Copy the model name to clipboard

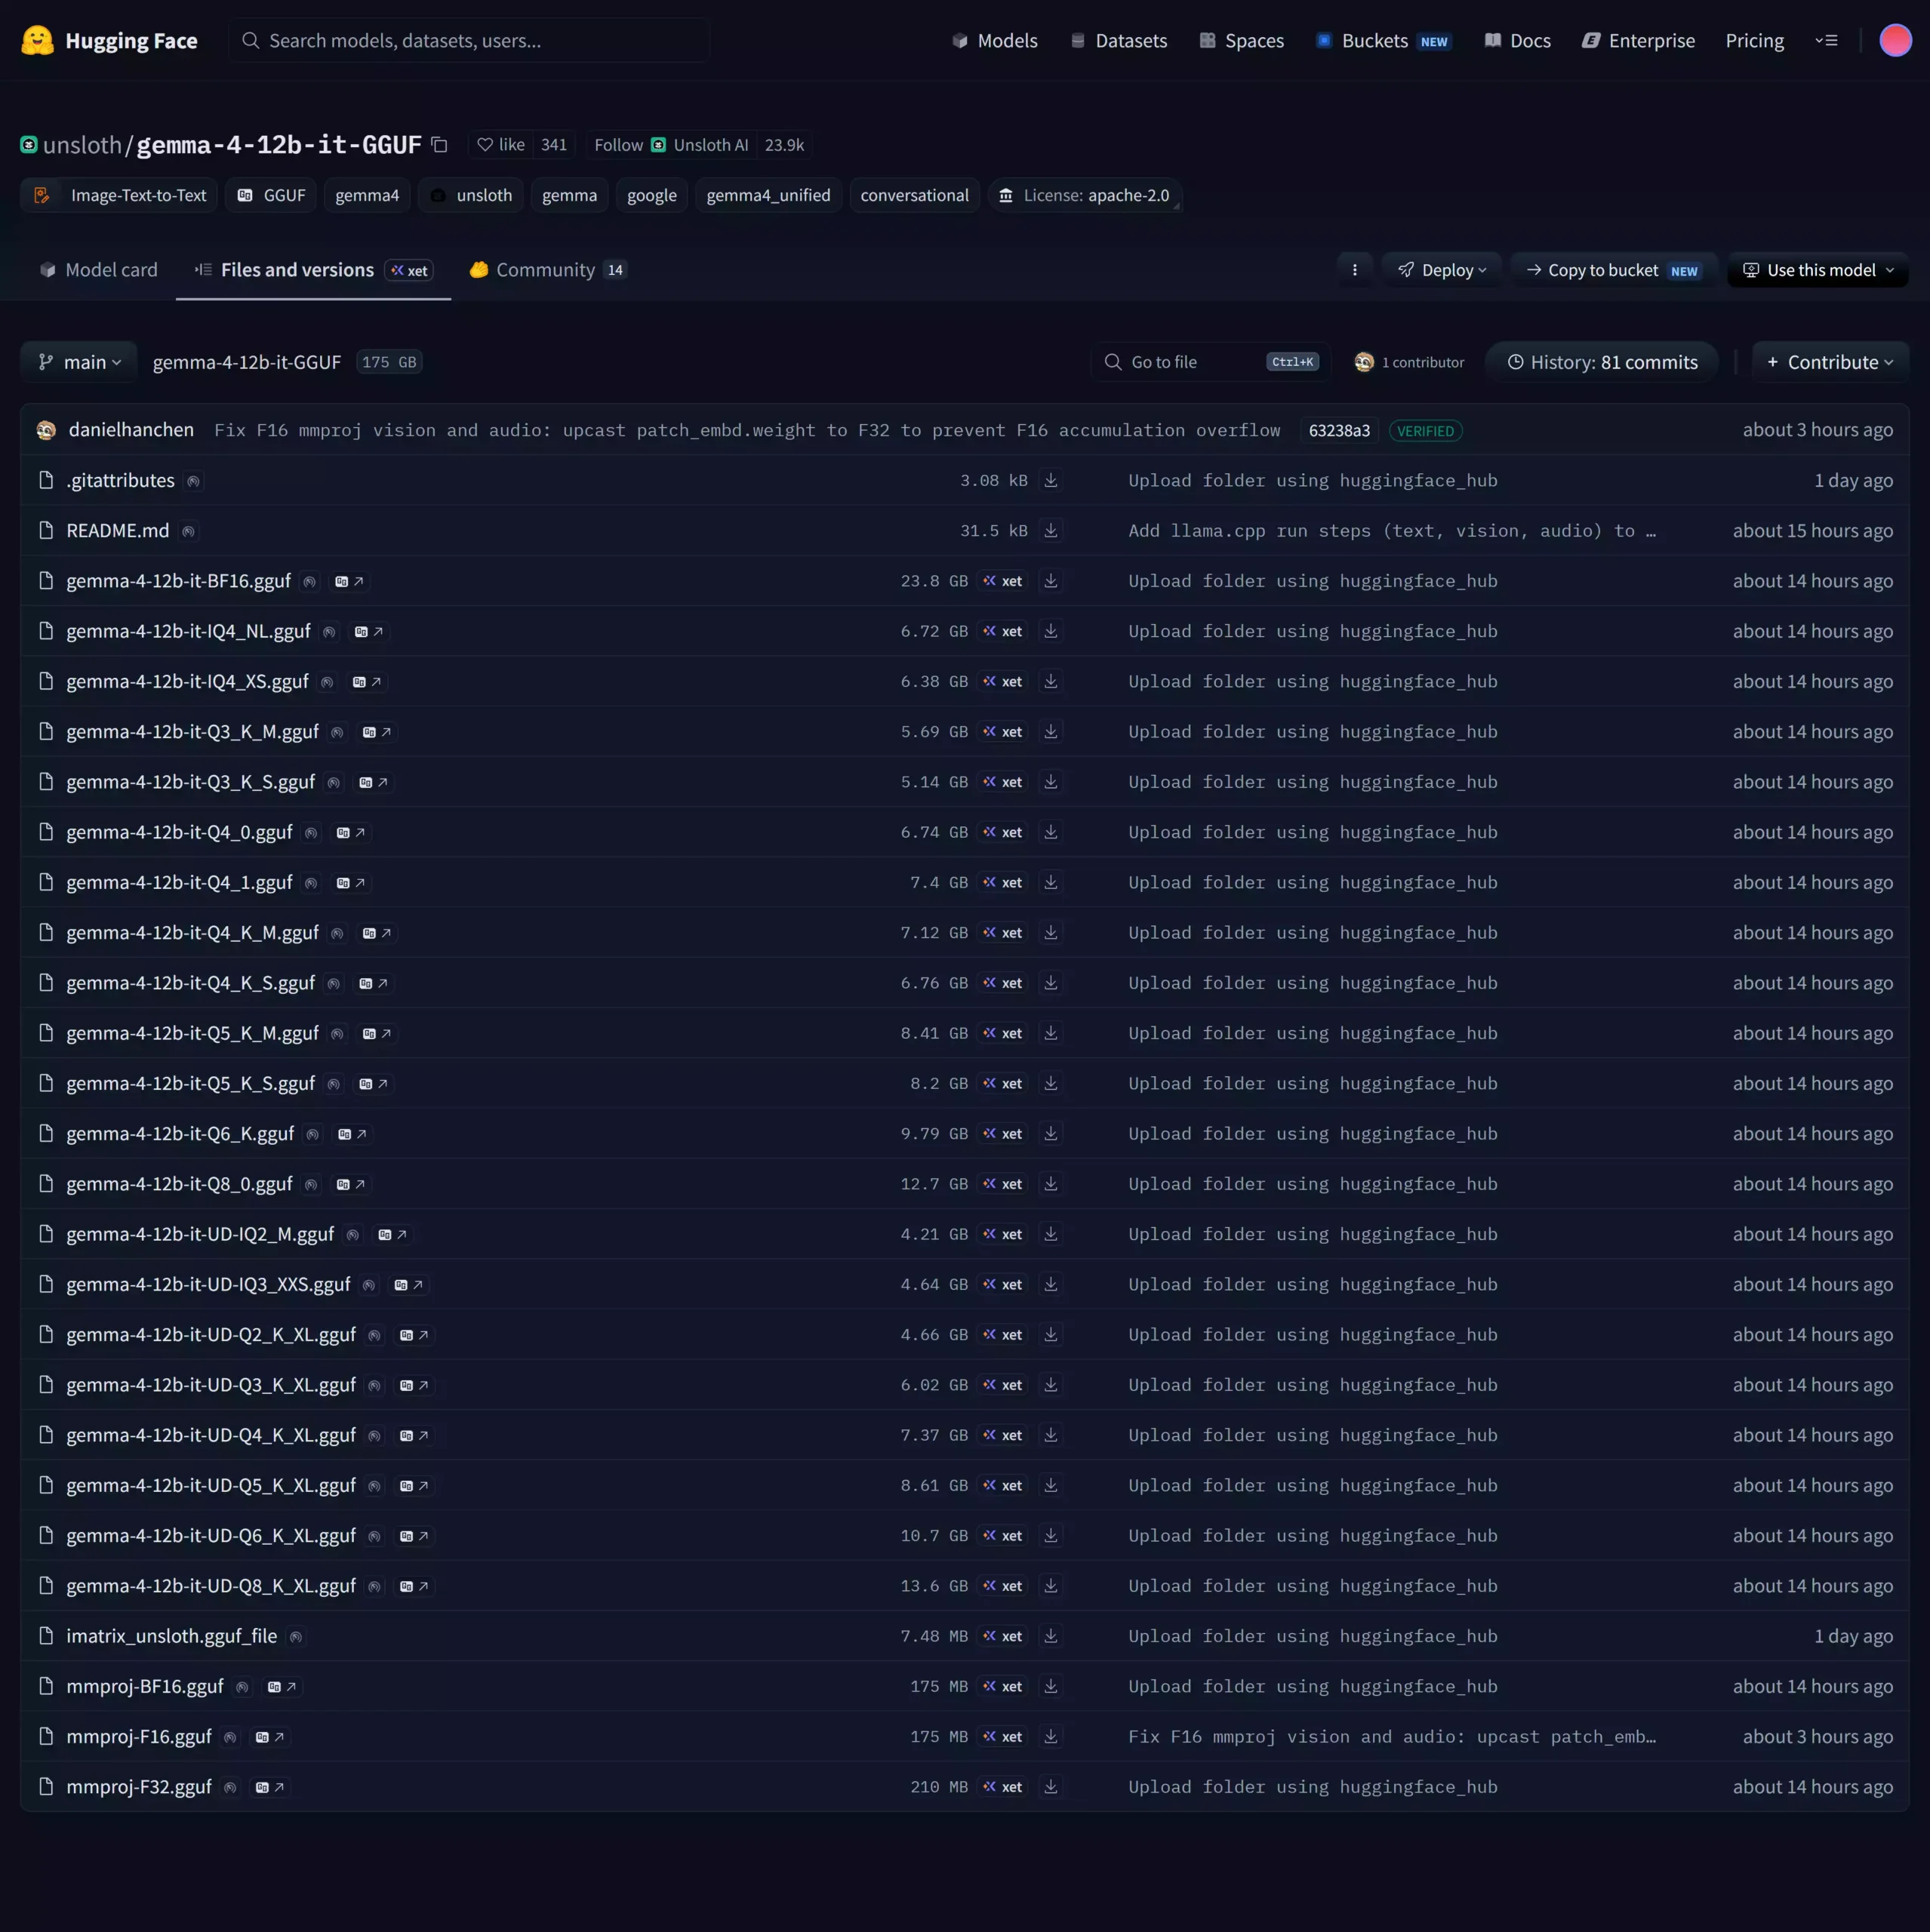pyautogui.click(x=439, y=145)
